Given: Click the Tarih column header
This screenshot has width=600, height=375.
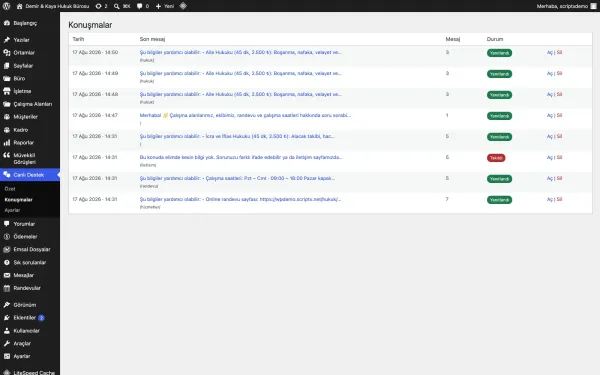Looking at the screenshot, I should (78, 39).
